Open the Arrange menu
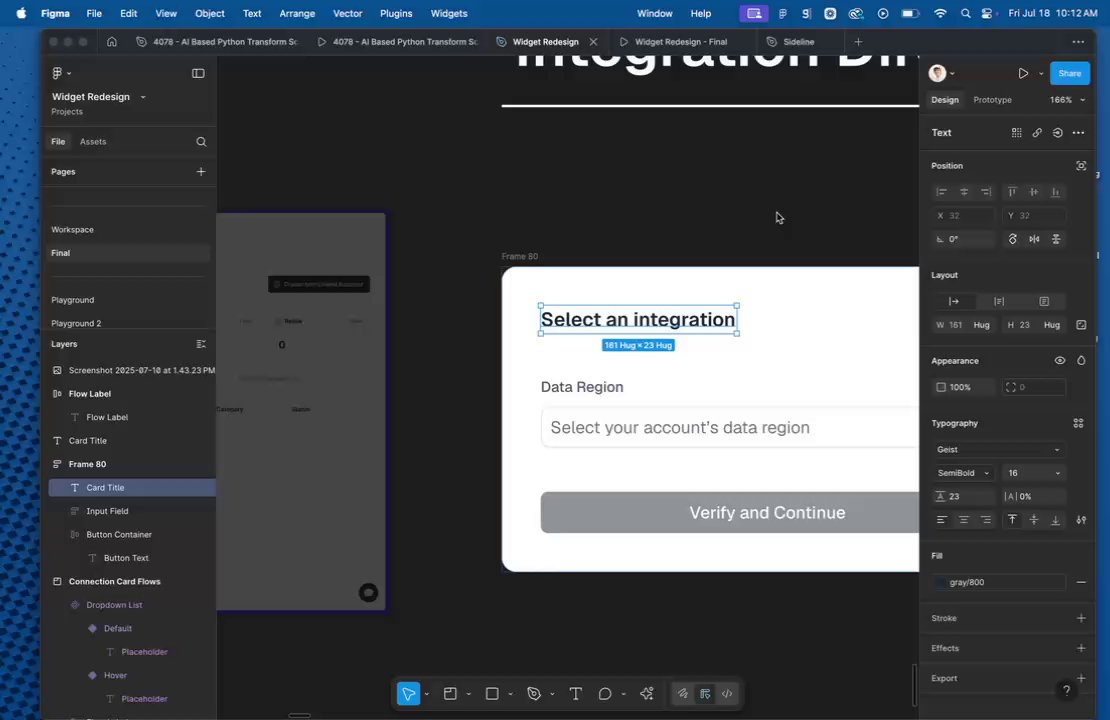 pyautogui.click(x=297, y=13)
